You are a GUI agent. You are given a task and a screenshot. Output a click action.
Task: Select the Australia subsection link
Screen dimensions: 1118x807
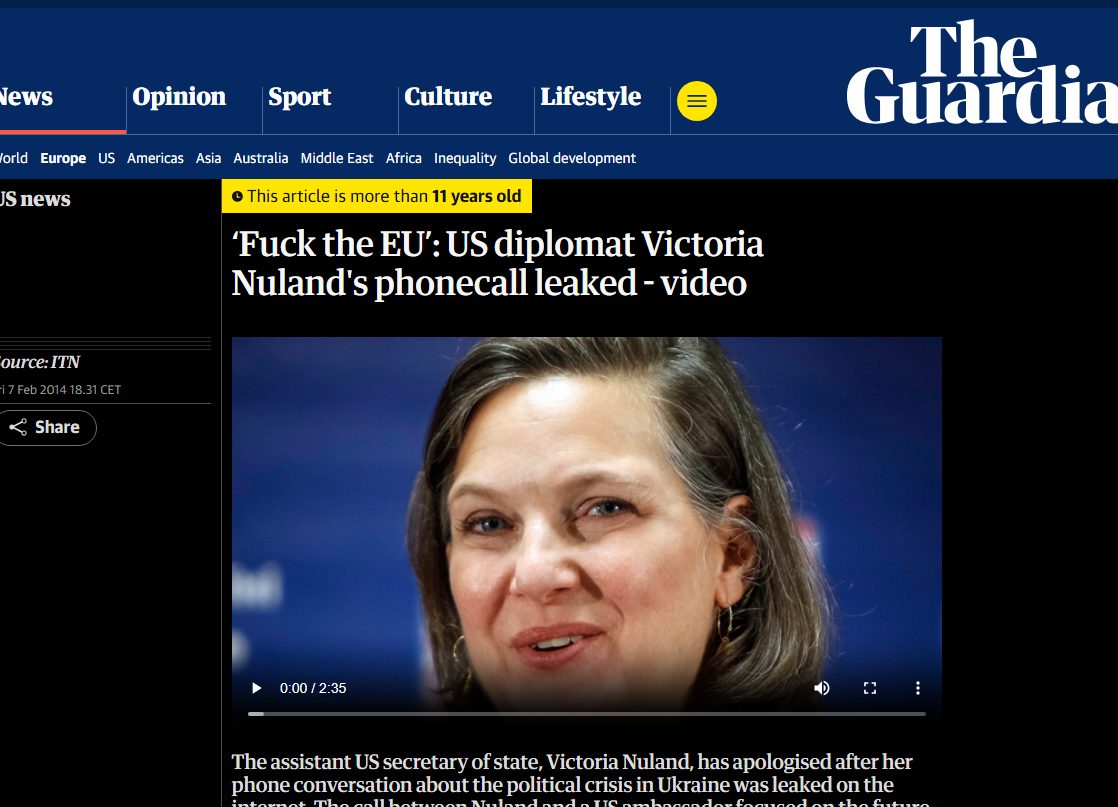pos(261,158)
